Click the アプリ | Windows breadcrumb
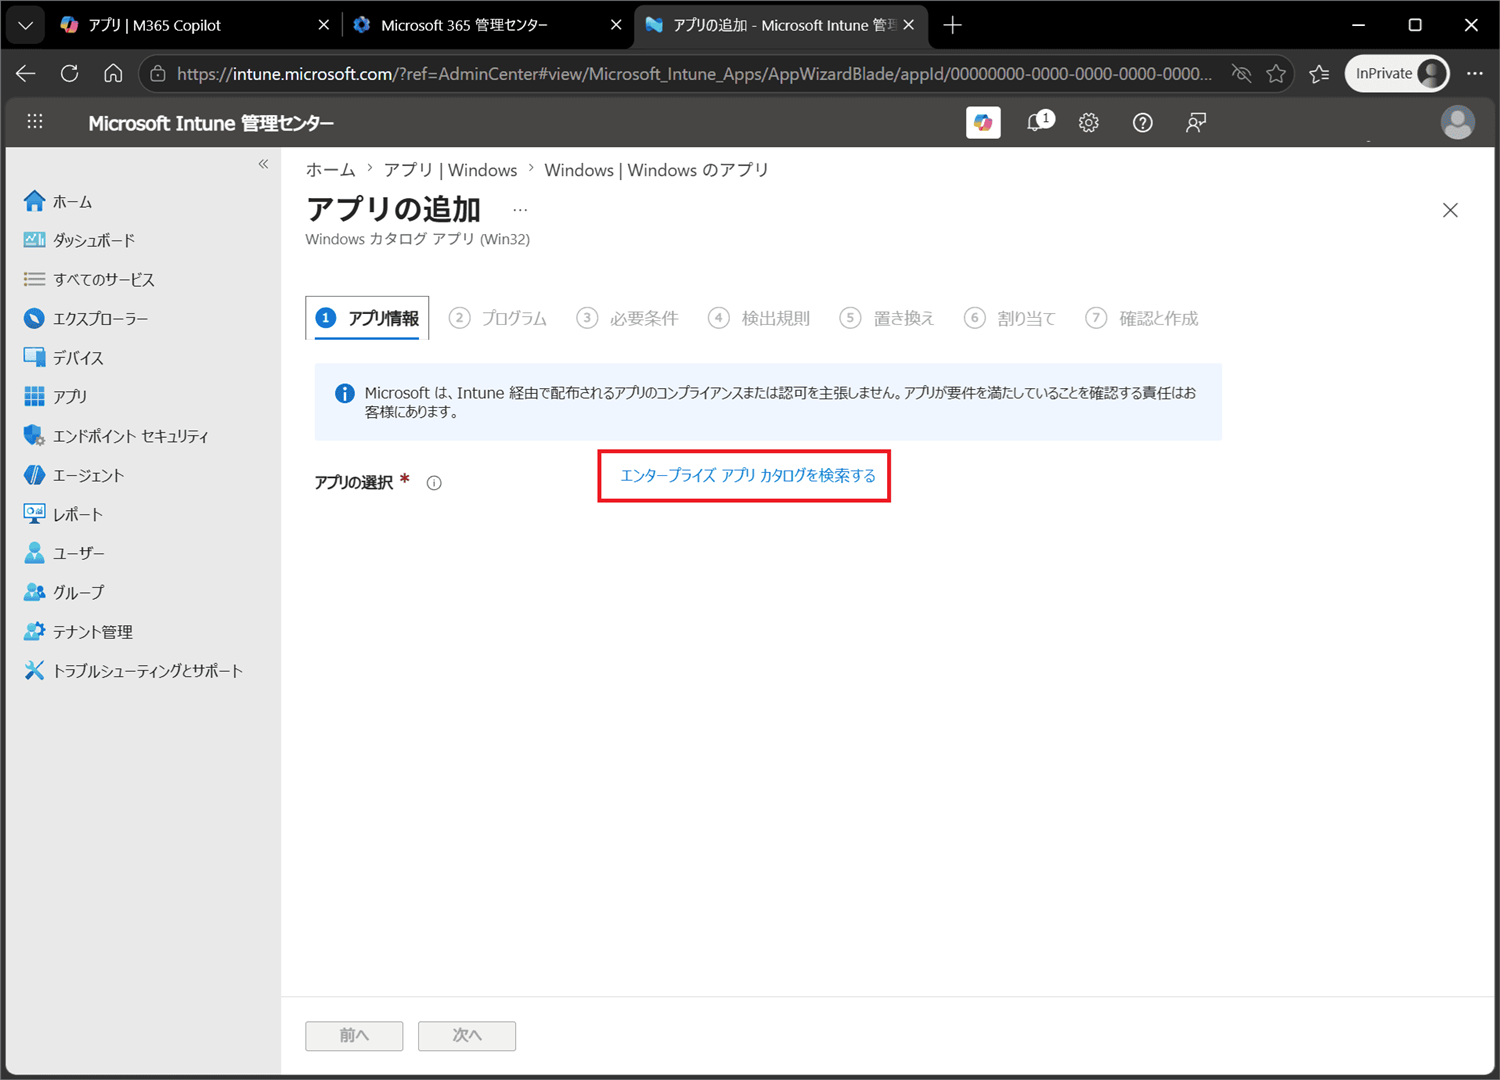The image size is (1500, 1080). pyautogui.click(x=450, y=170)
